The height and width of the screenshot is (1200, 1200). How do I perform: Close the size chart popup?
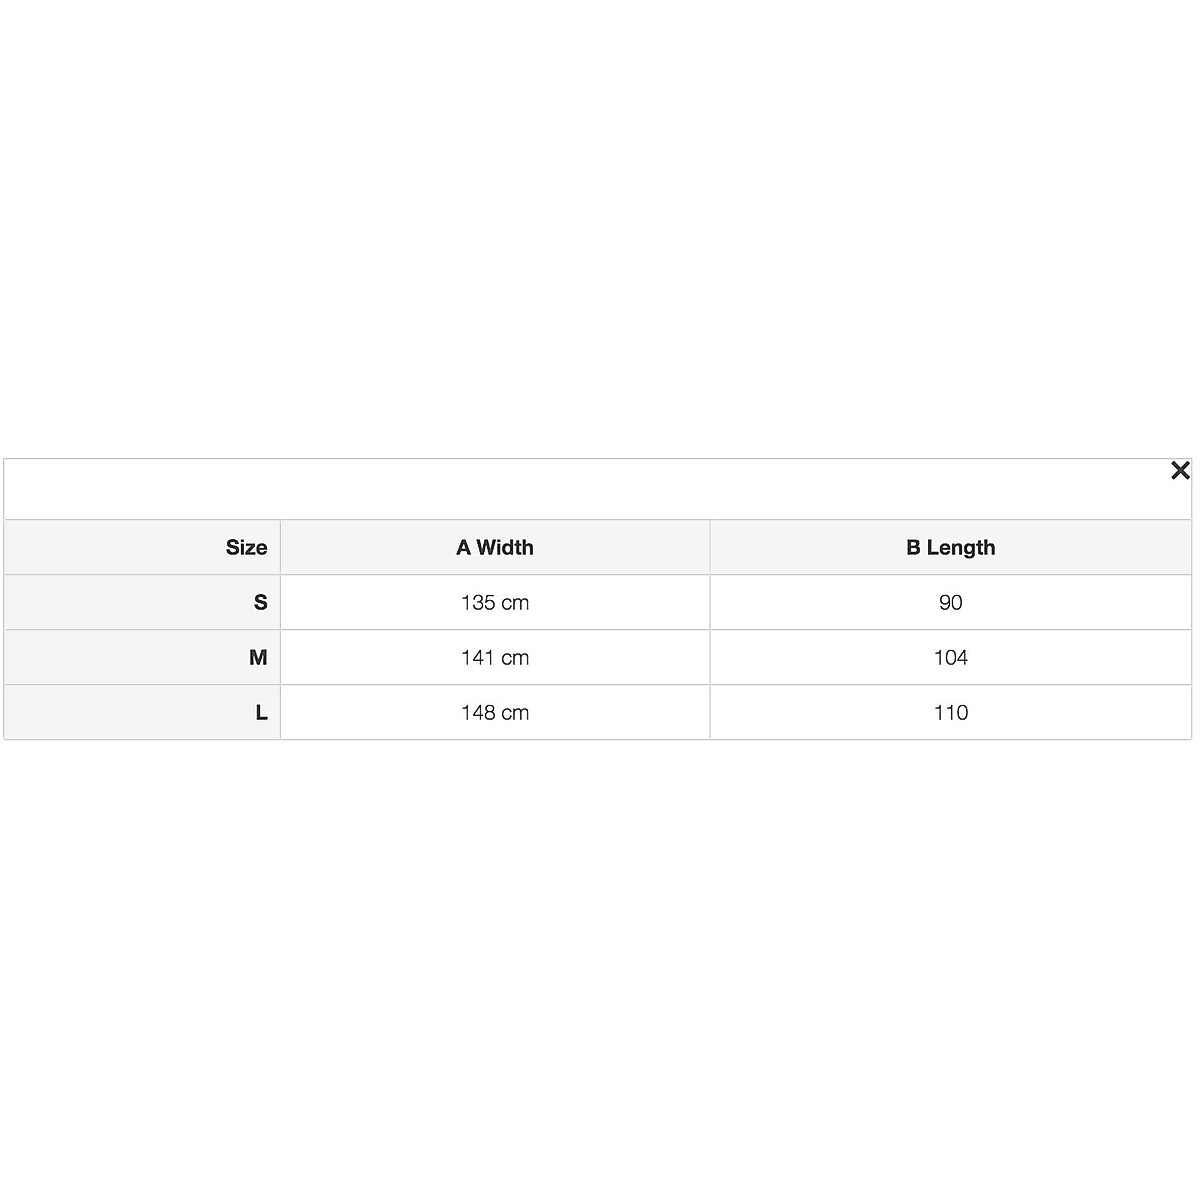[x=1180, y=471]
